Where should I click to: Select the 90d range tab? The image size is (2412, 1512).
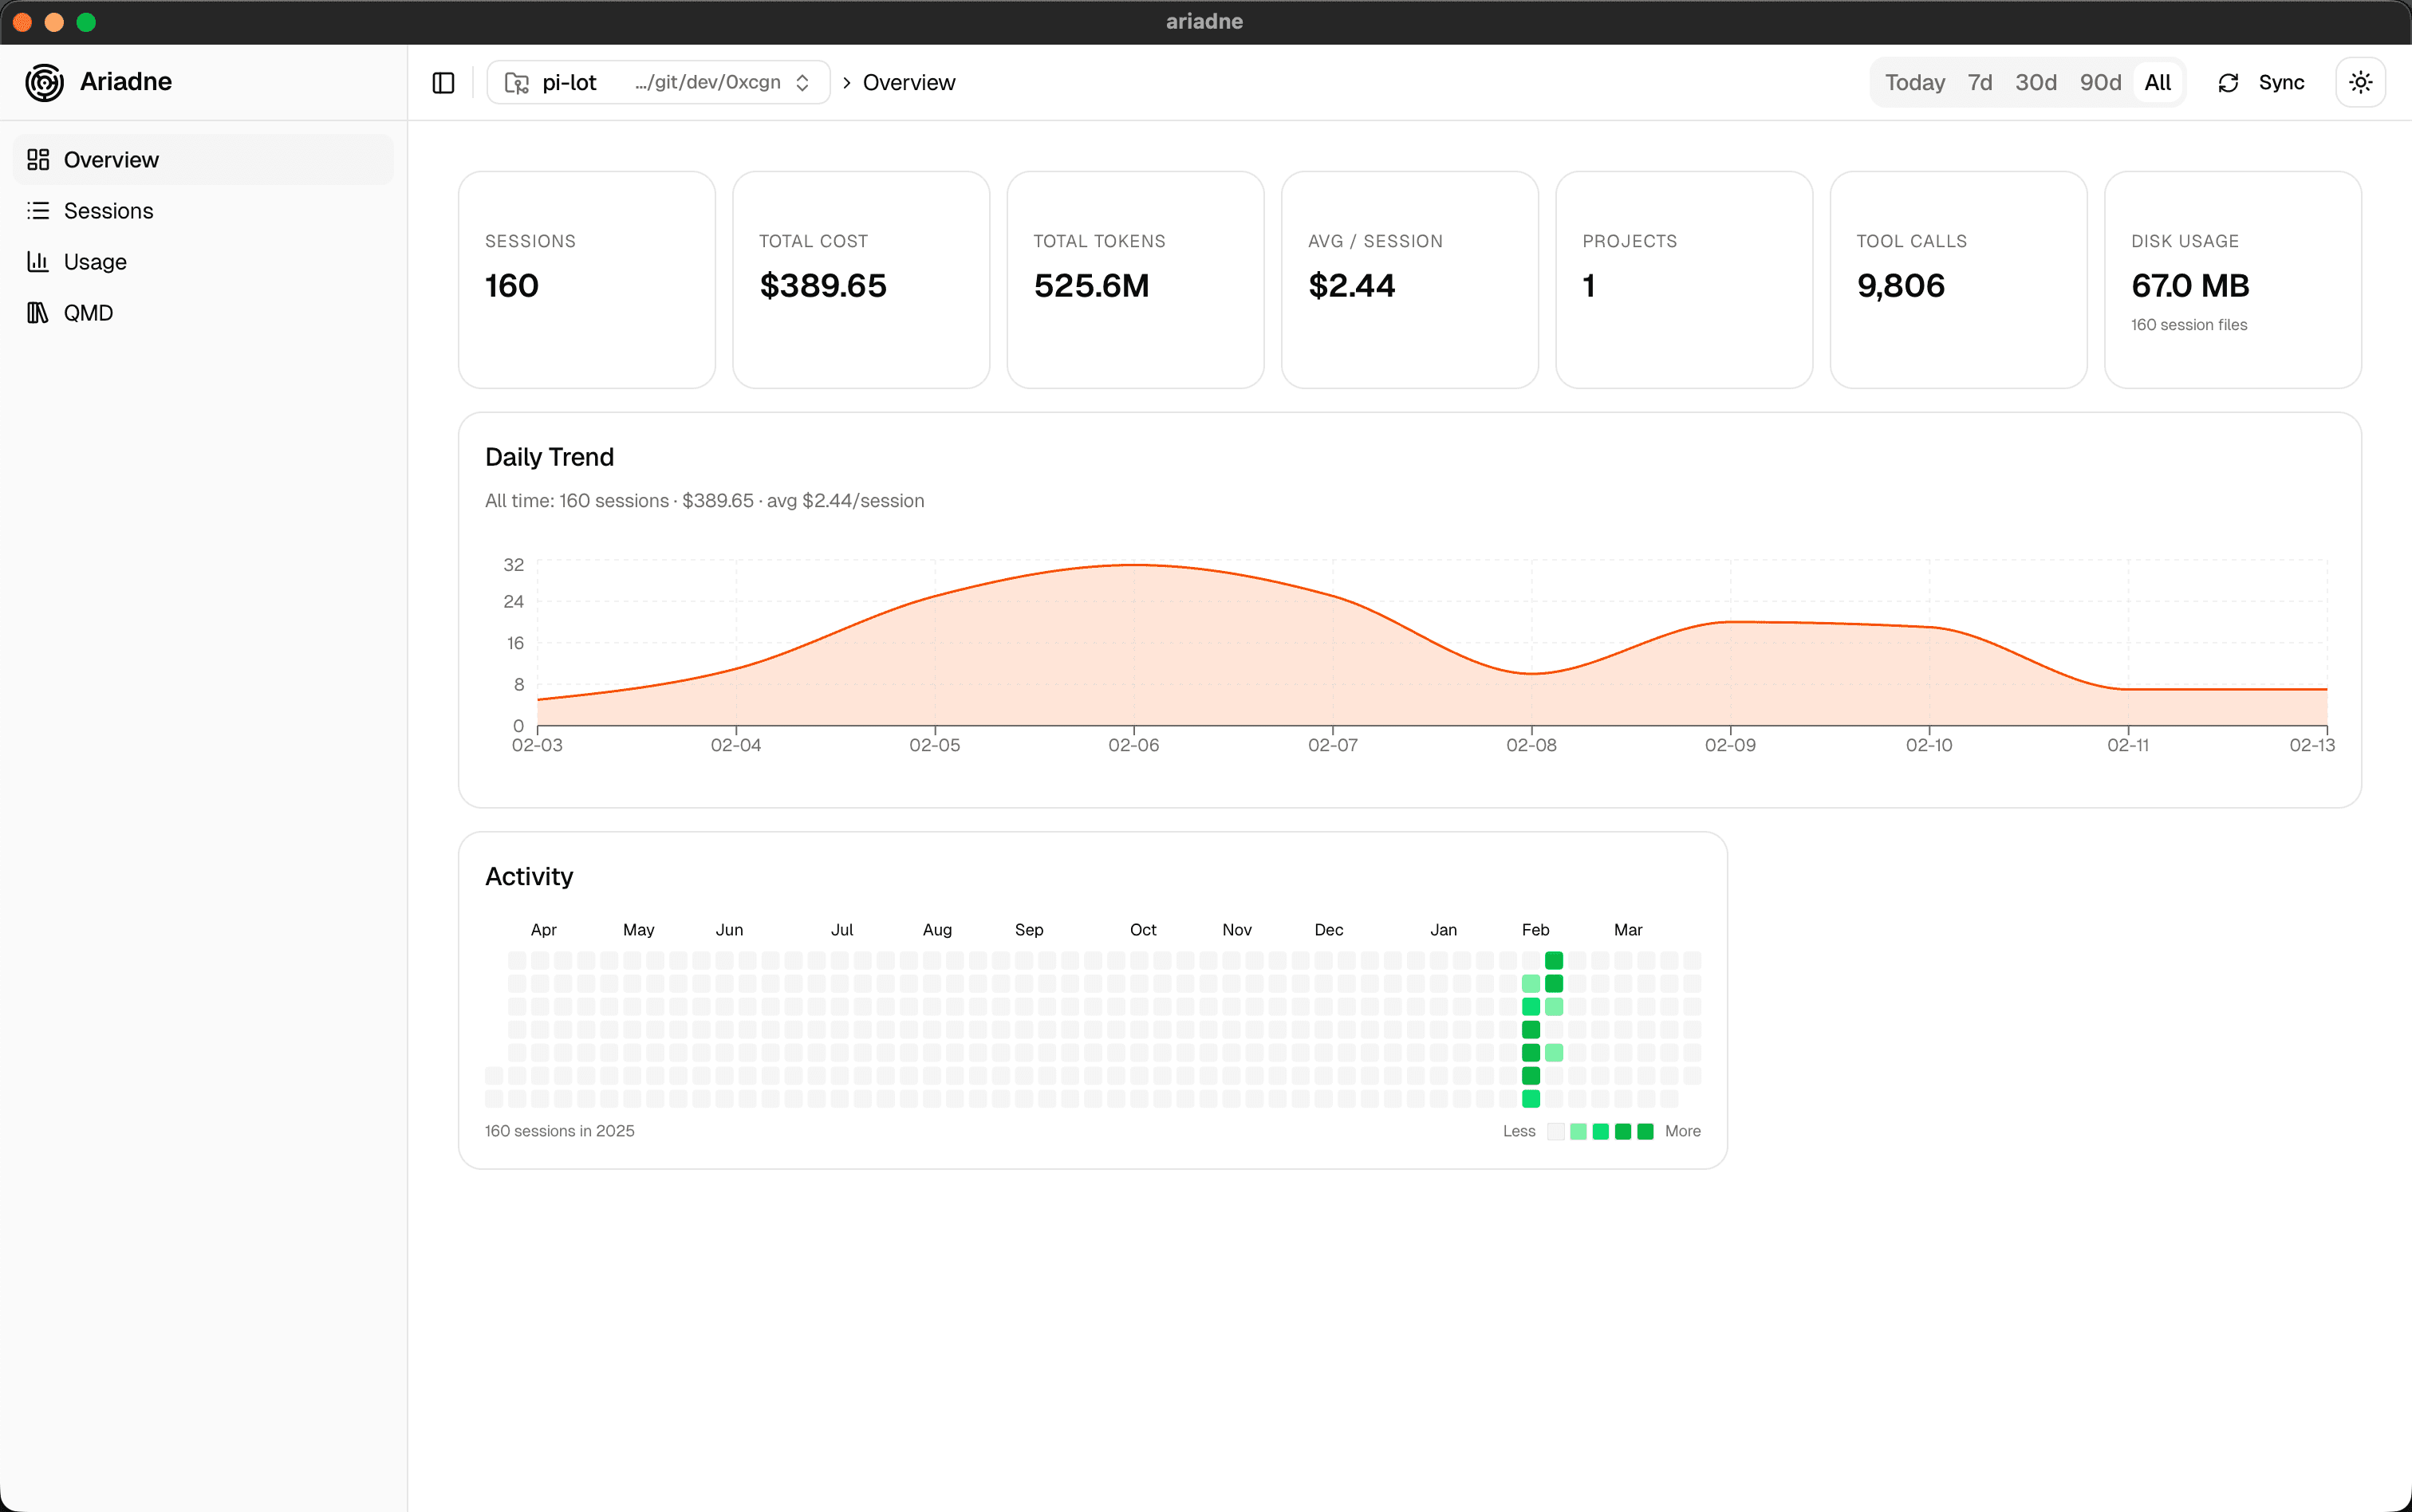tap(2100, 83)
